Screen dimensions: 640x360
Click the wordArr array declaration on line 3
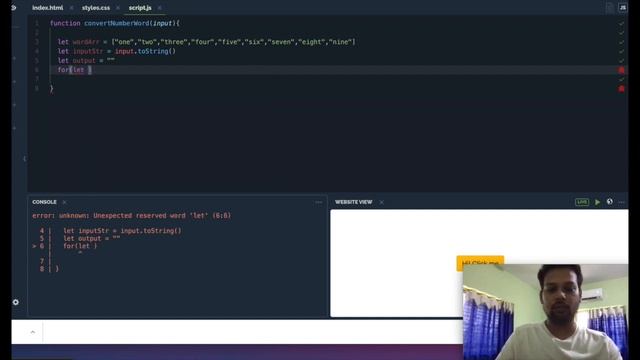(x=207, y=42)
